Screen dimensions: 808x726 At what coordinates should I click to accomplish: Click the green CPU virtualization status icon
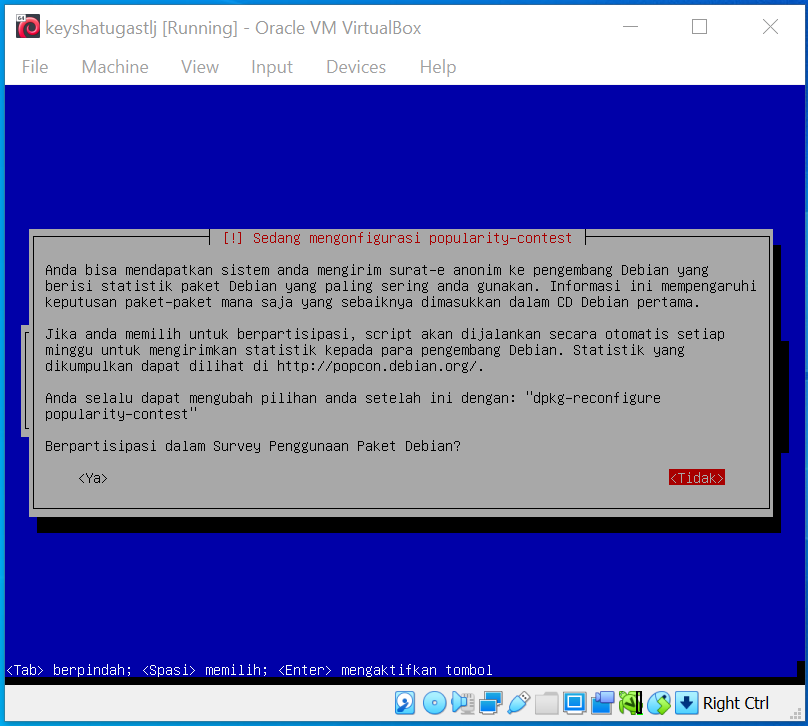tap(631, 703)
